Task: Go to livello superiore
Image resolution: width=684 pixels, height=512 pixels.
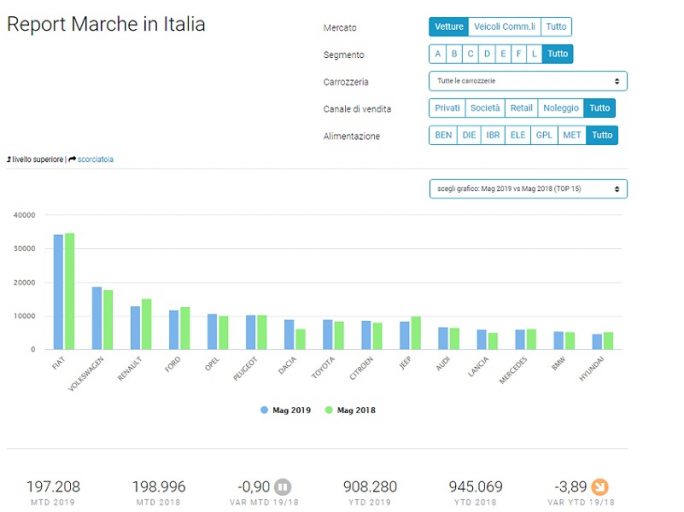Action: click(38, 160)
